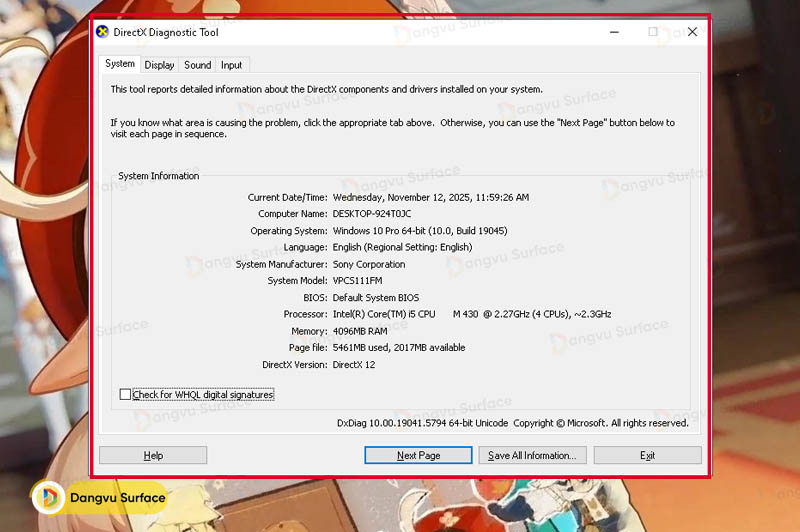Click the DirectX icon in the title bar
The height and width of the screenshot is (532, 800).
[x=102, y=32]
